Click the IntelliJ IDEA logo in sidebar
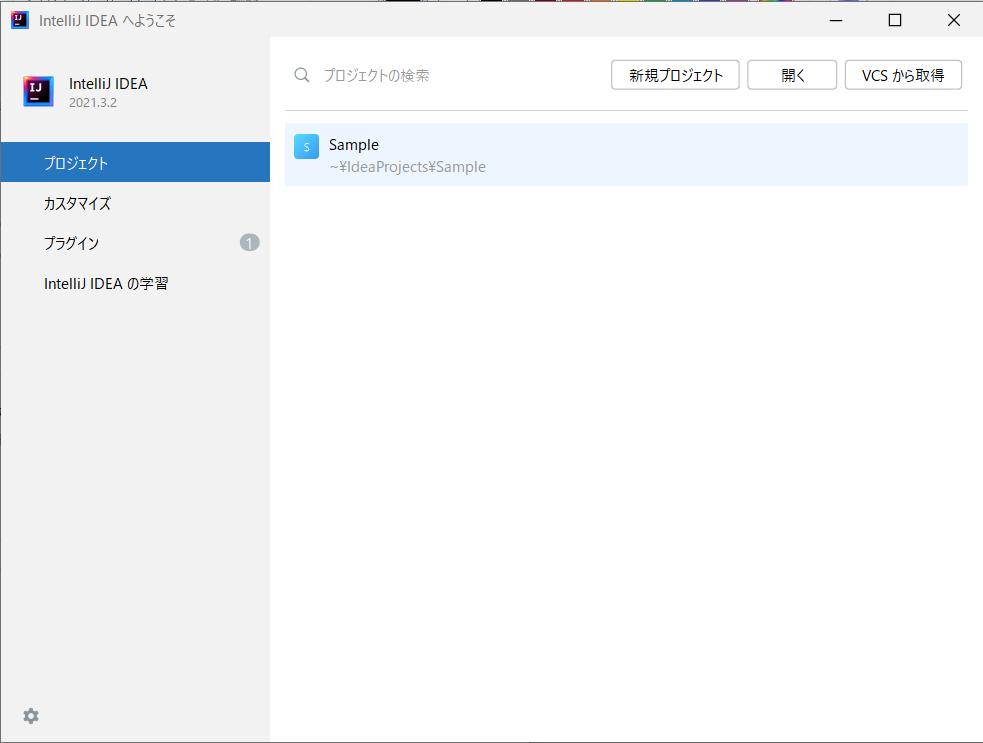 click(x=38, y=92)
